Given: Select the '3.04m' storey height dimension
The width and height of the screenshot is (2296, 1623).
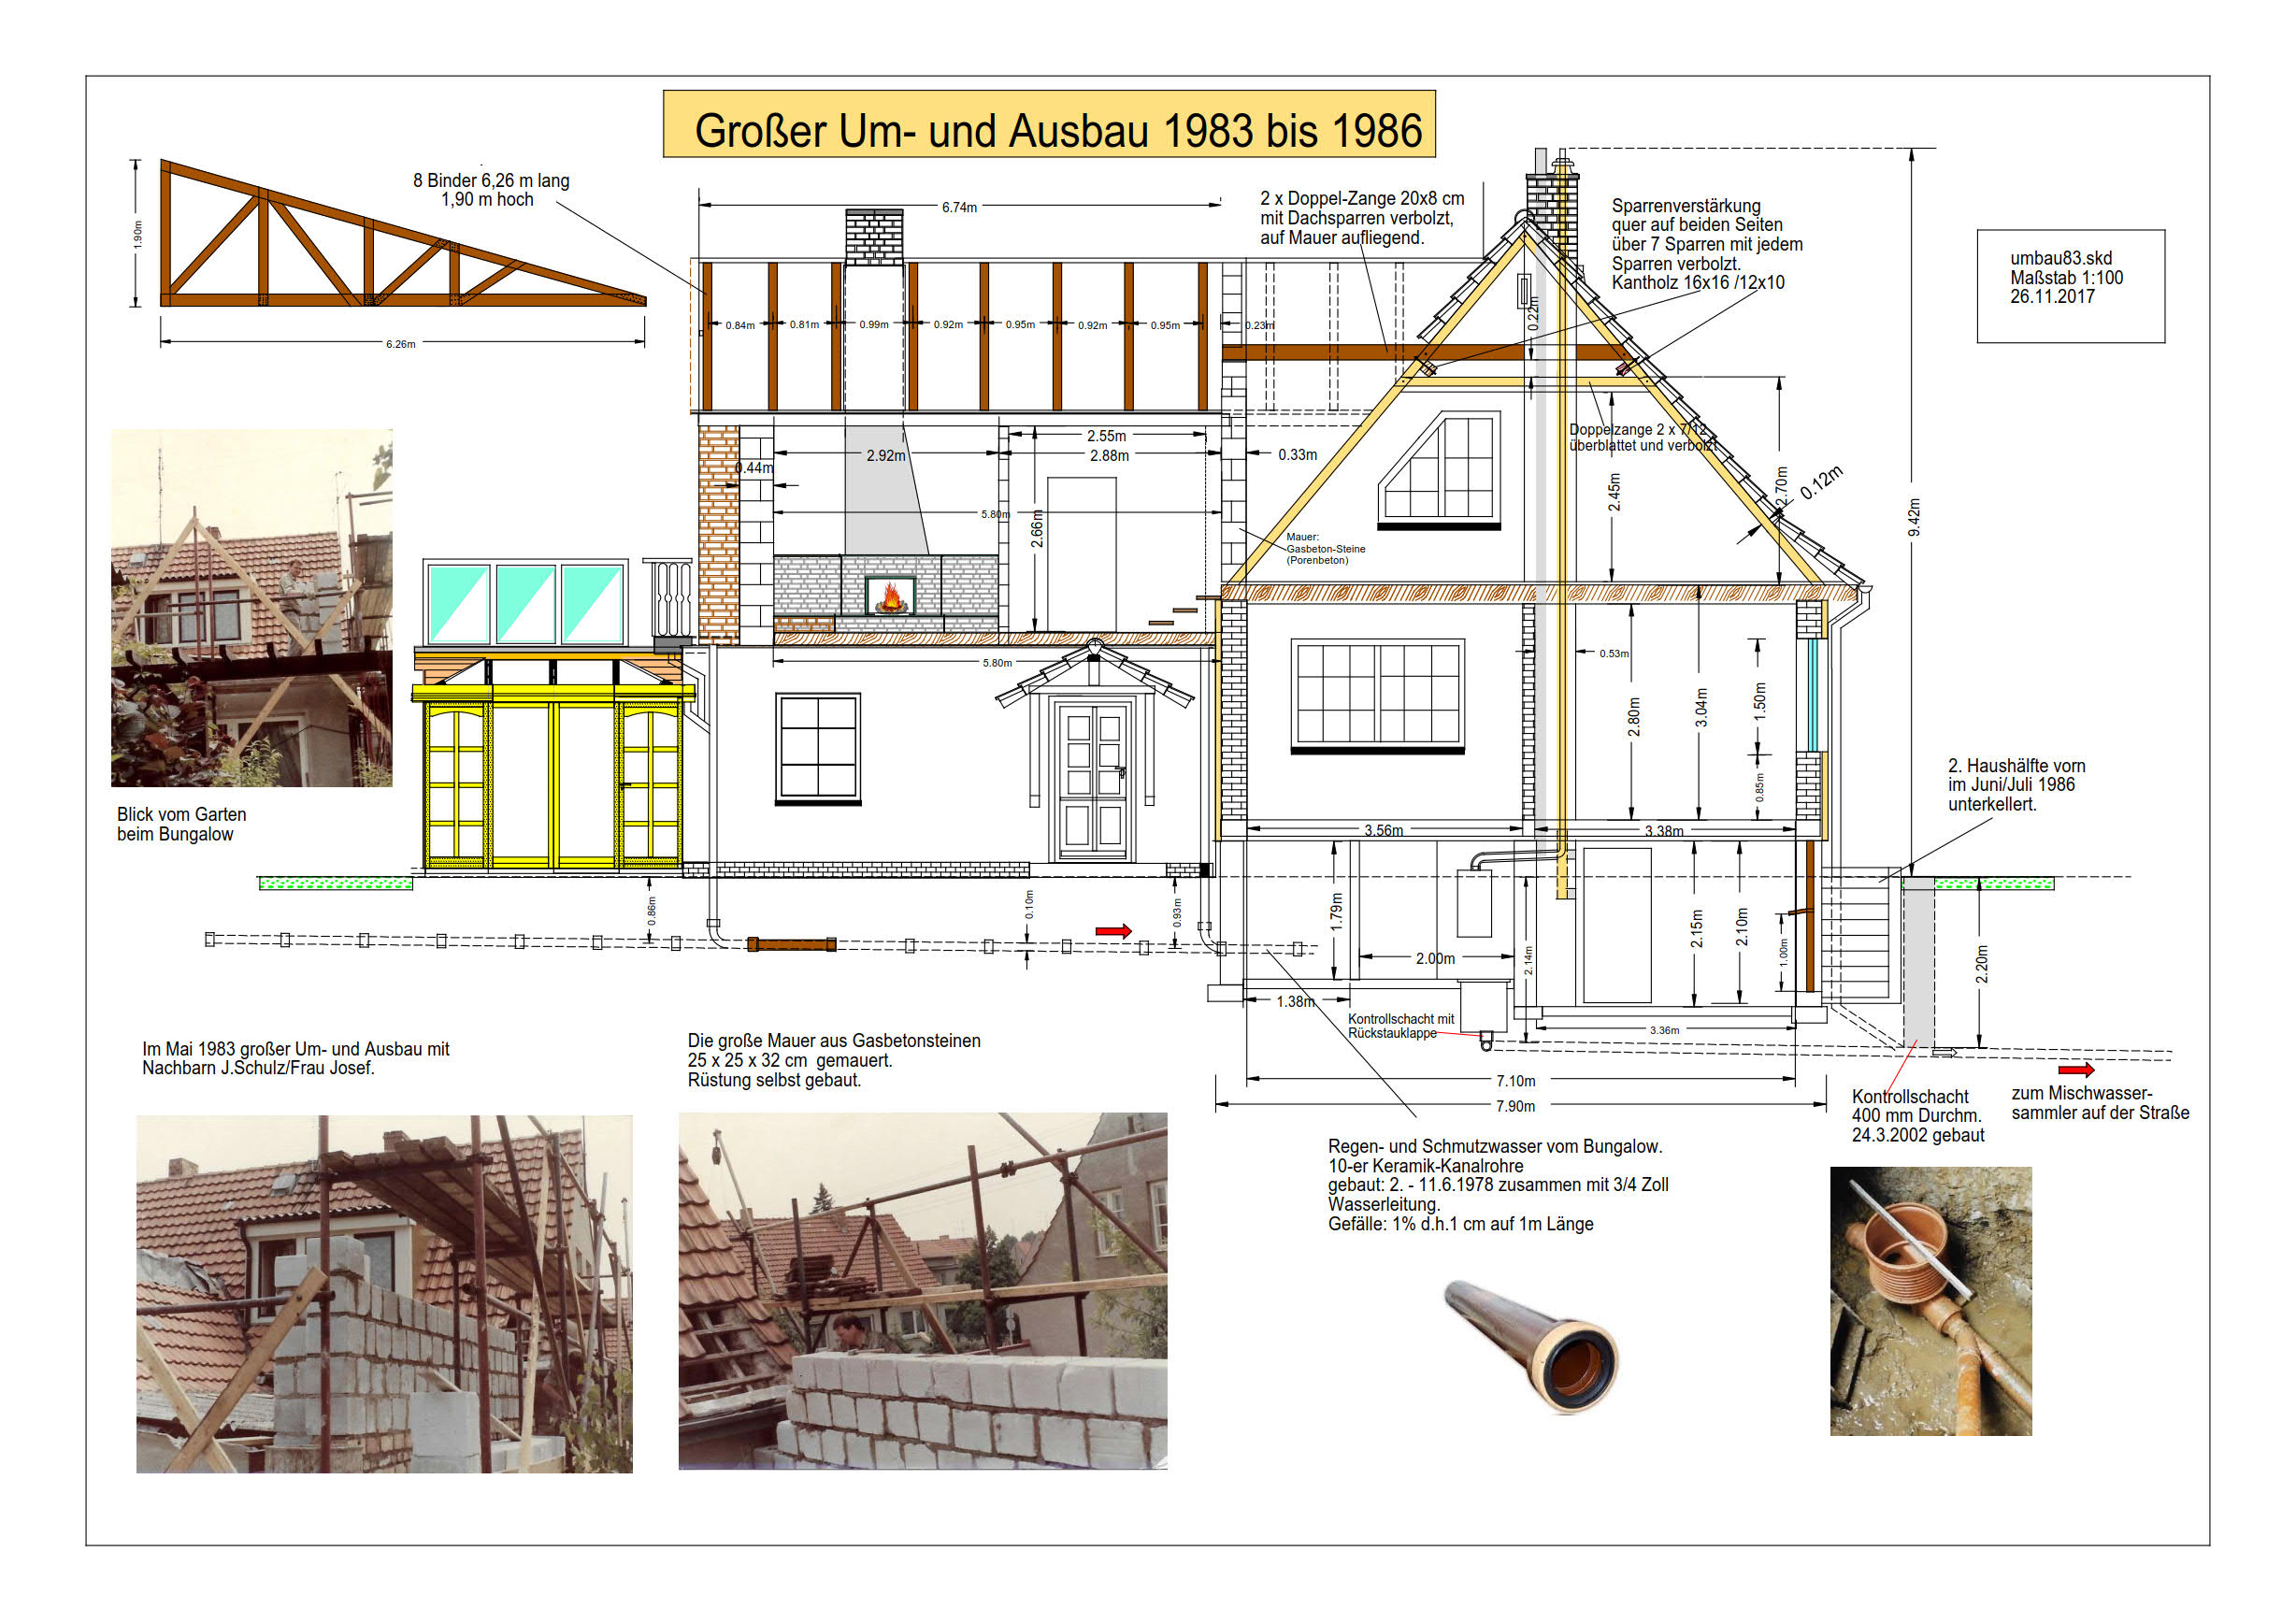Looking at the screenshot, I should pos(1701,708).
